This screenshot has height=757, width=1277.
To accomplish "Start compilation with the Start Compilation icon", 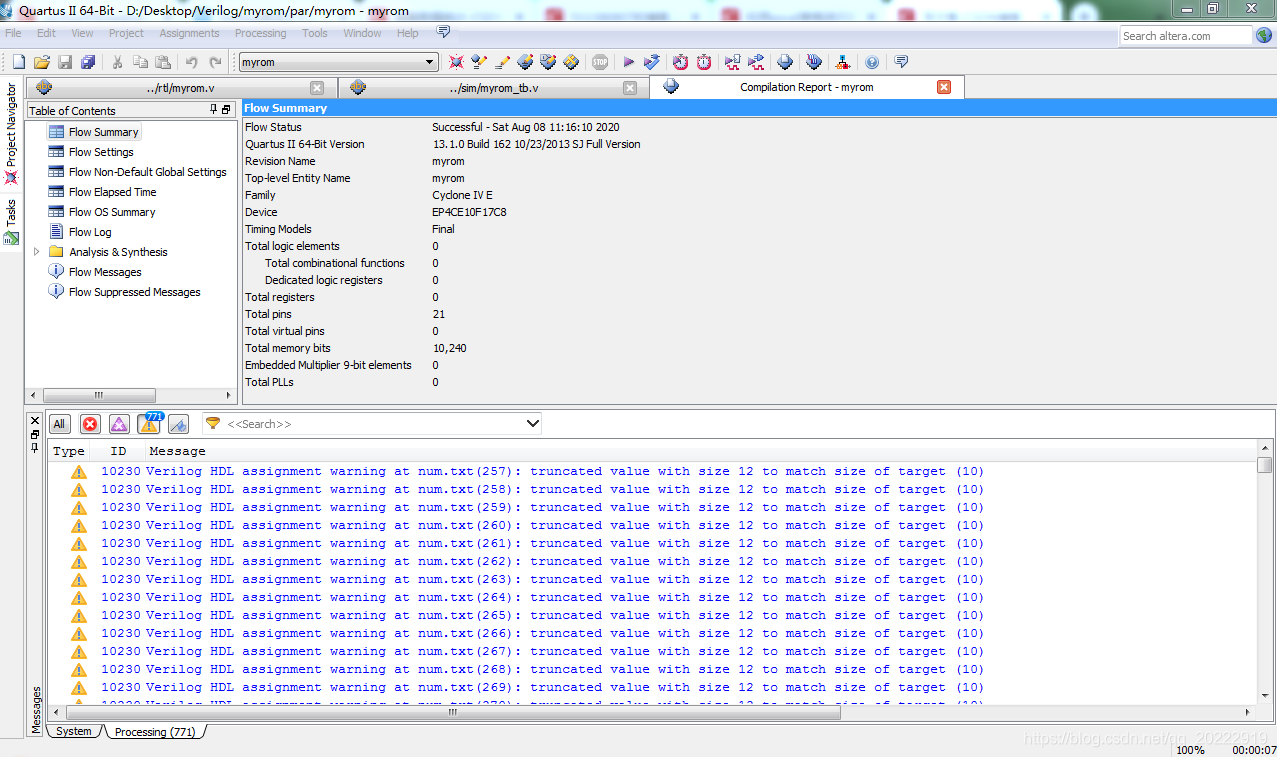I will pyautogui.click(x=630, y=61).
